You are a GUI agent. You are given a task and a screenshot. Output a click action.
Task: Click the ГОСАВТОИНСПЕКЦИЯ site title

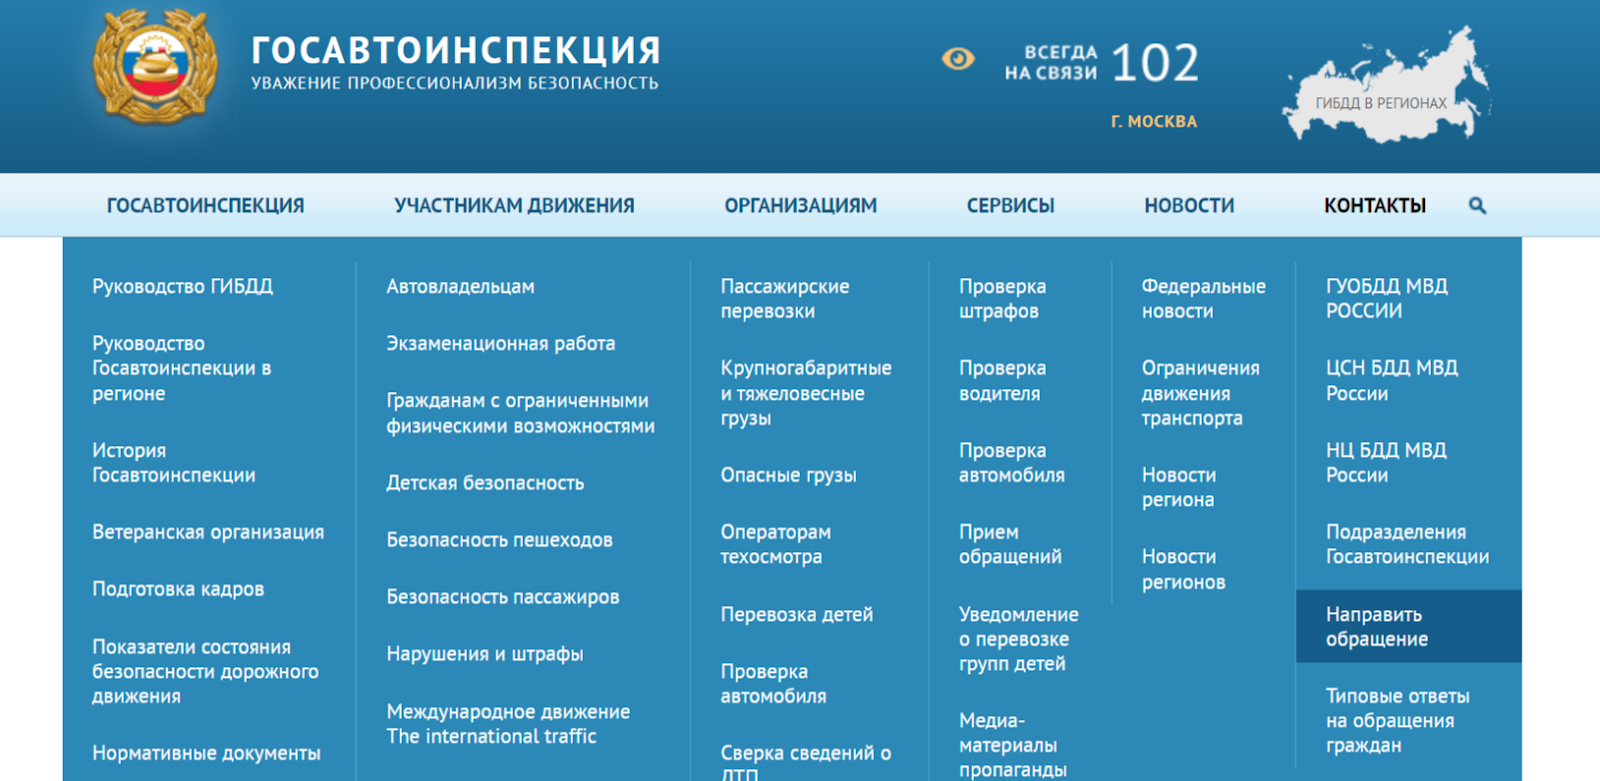point(456,50)
